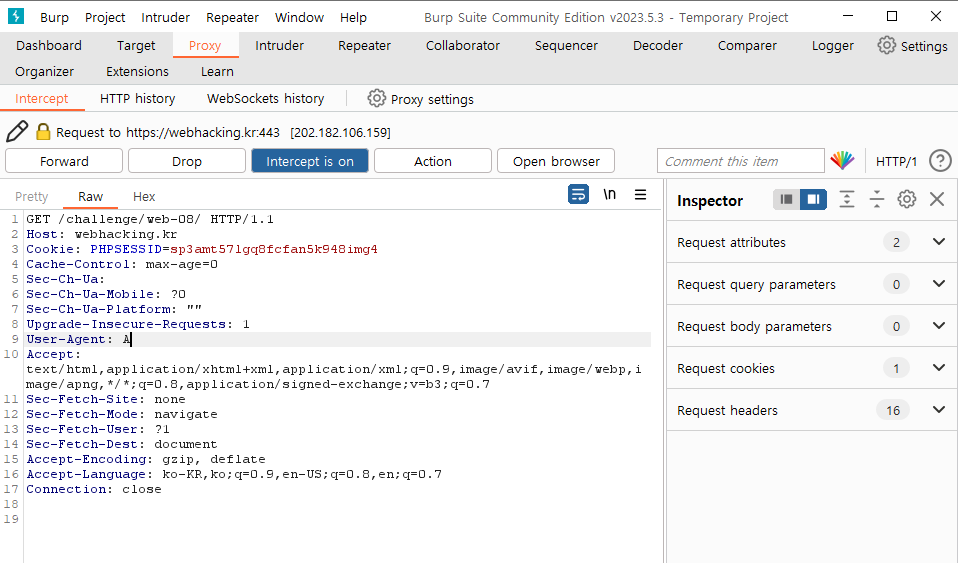Click the HTTP/1 protocol indicator

coord(896,161)
